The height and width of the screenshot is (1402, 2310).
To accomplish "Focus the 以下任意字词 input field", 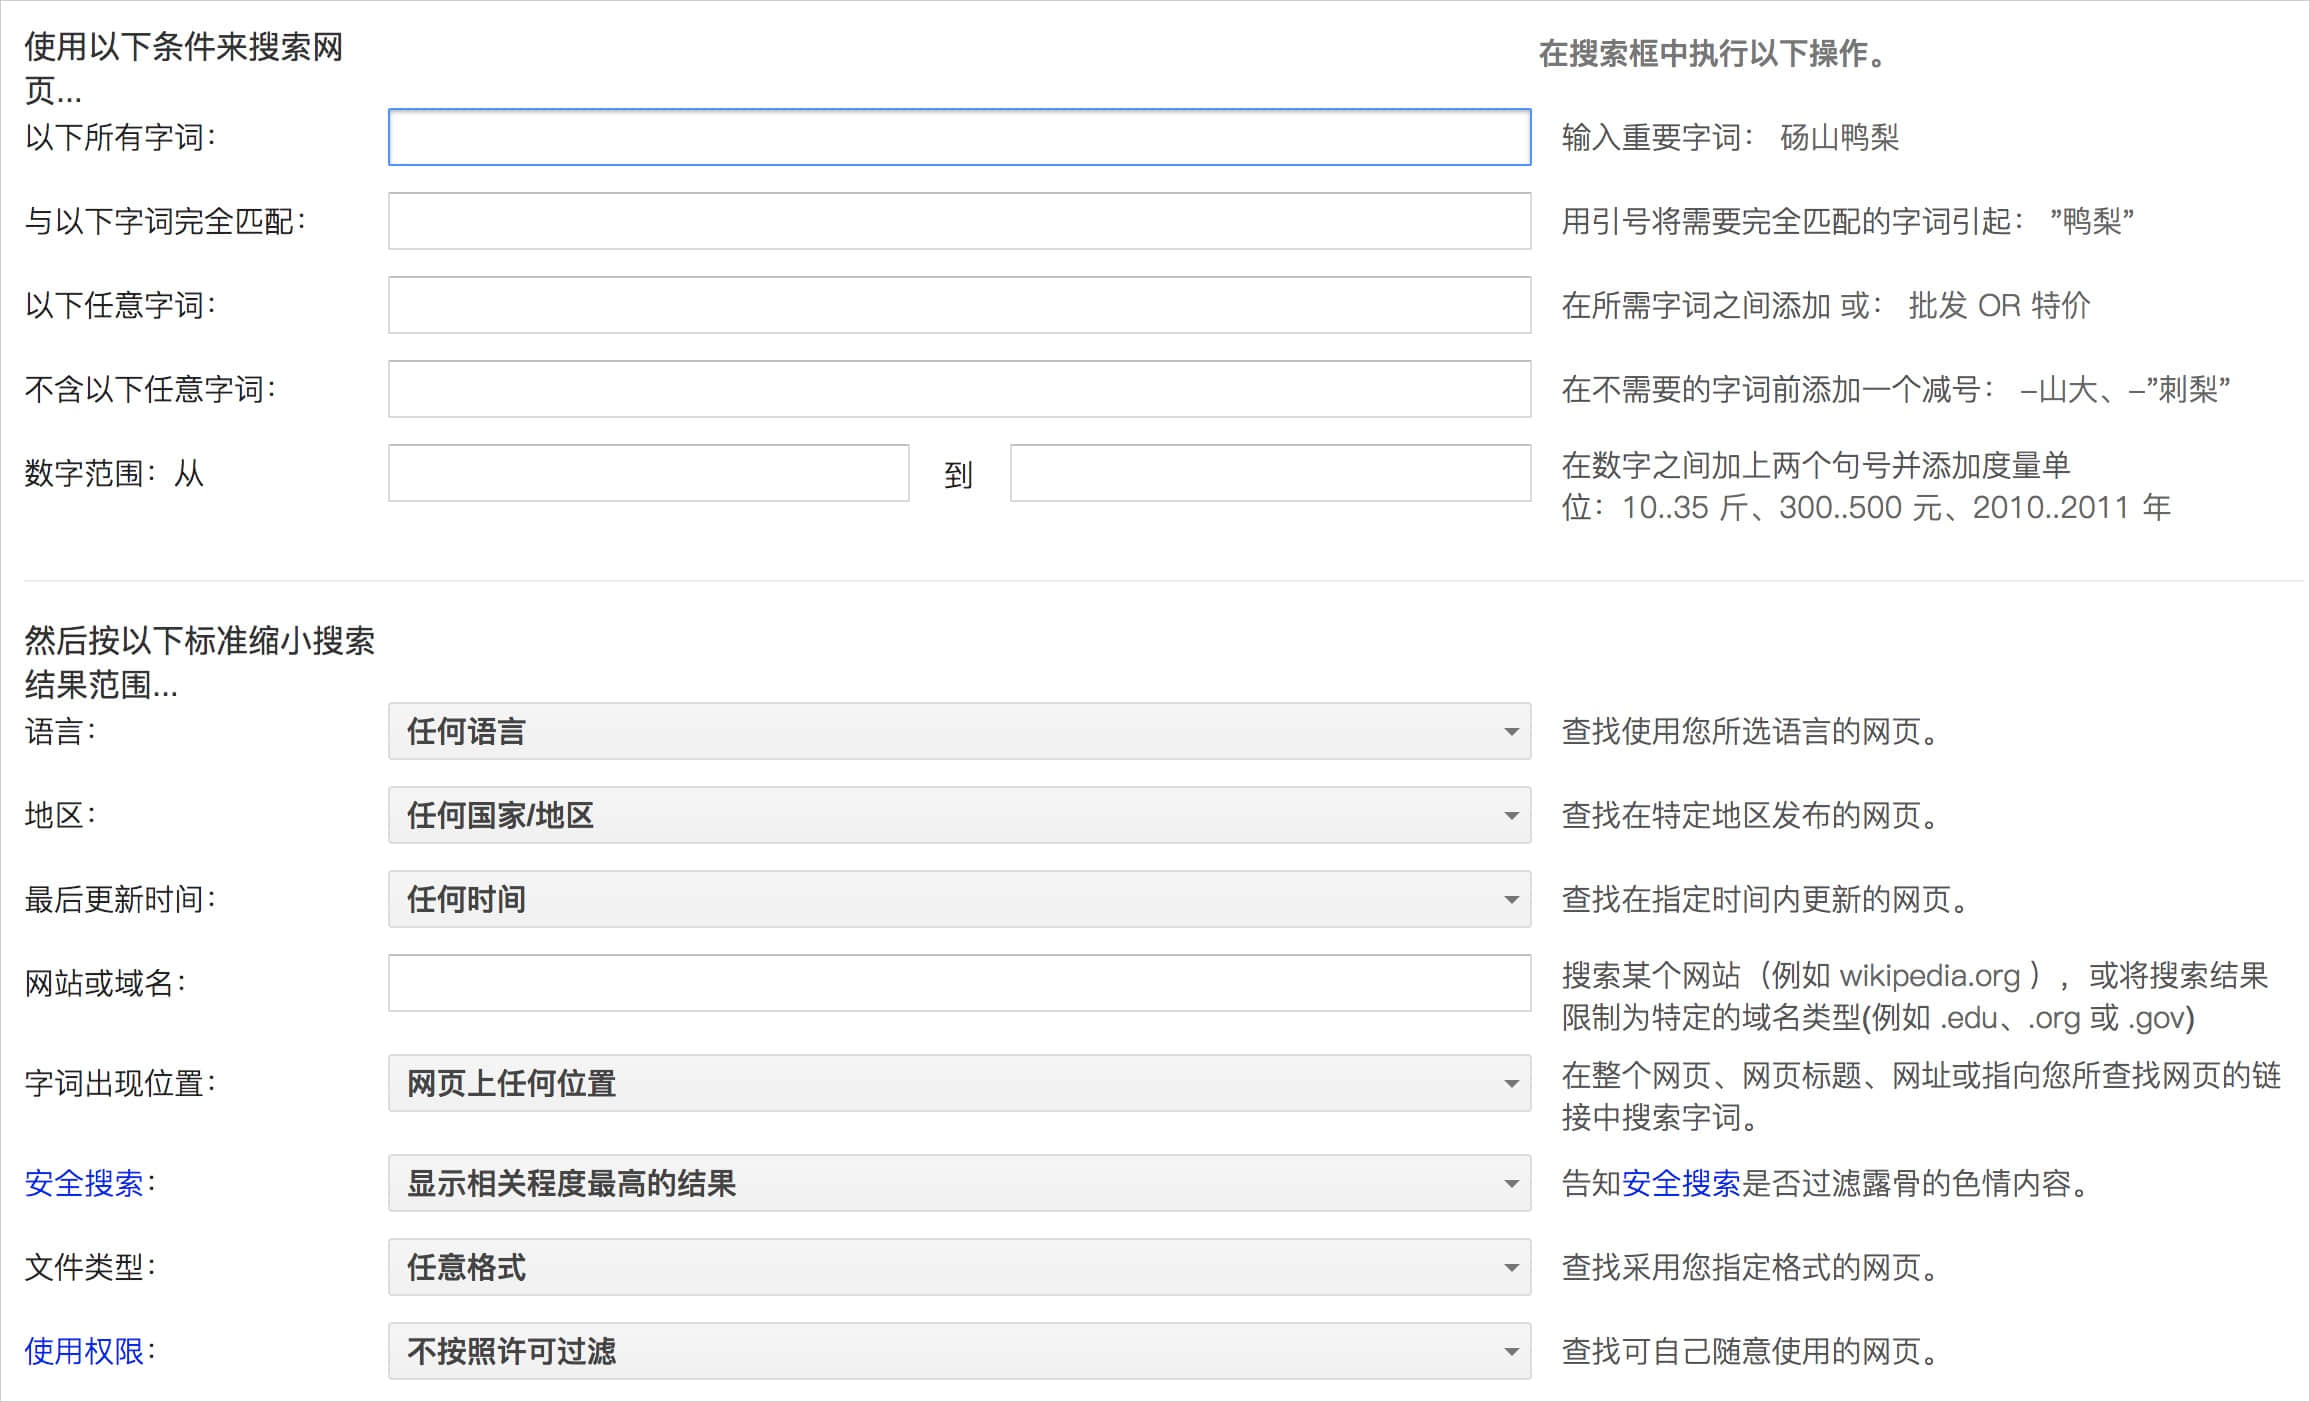I will pos(958,305).
